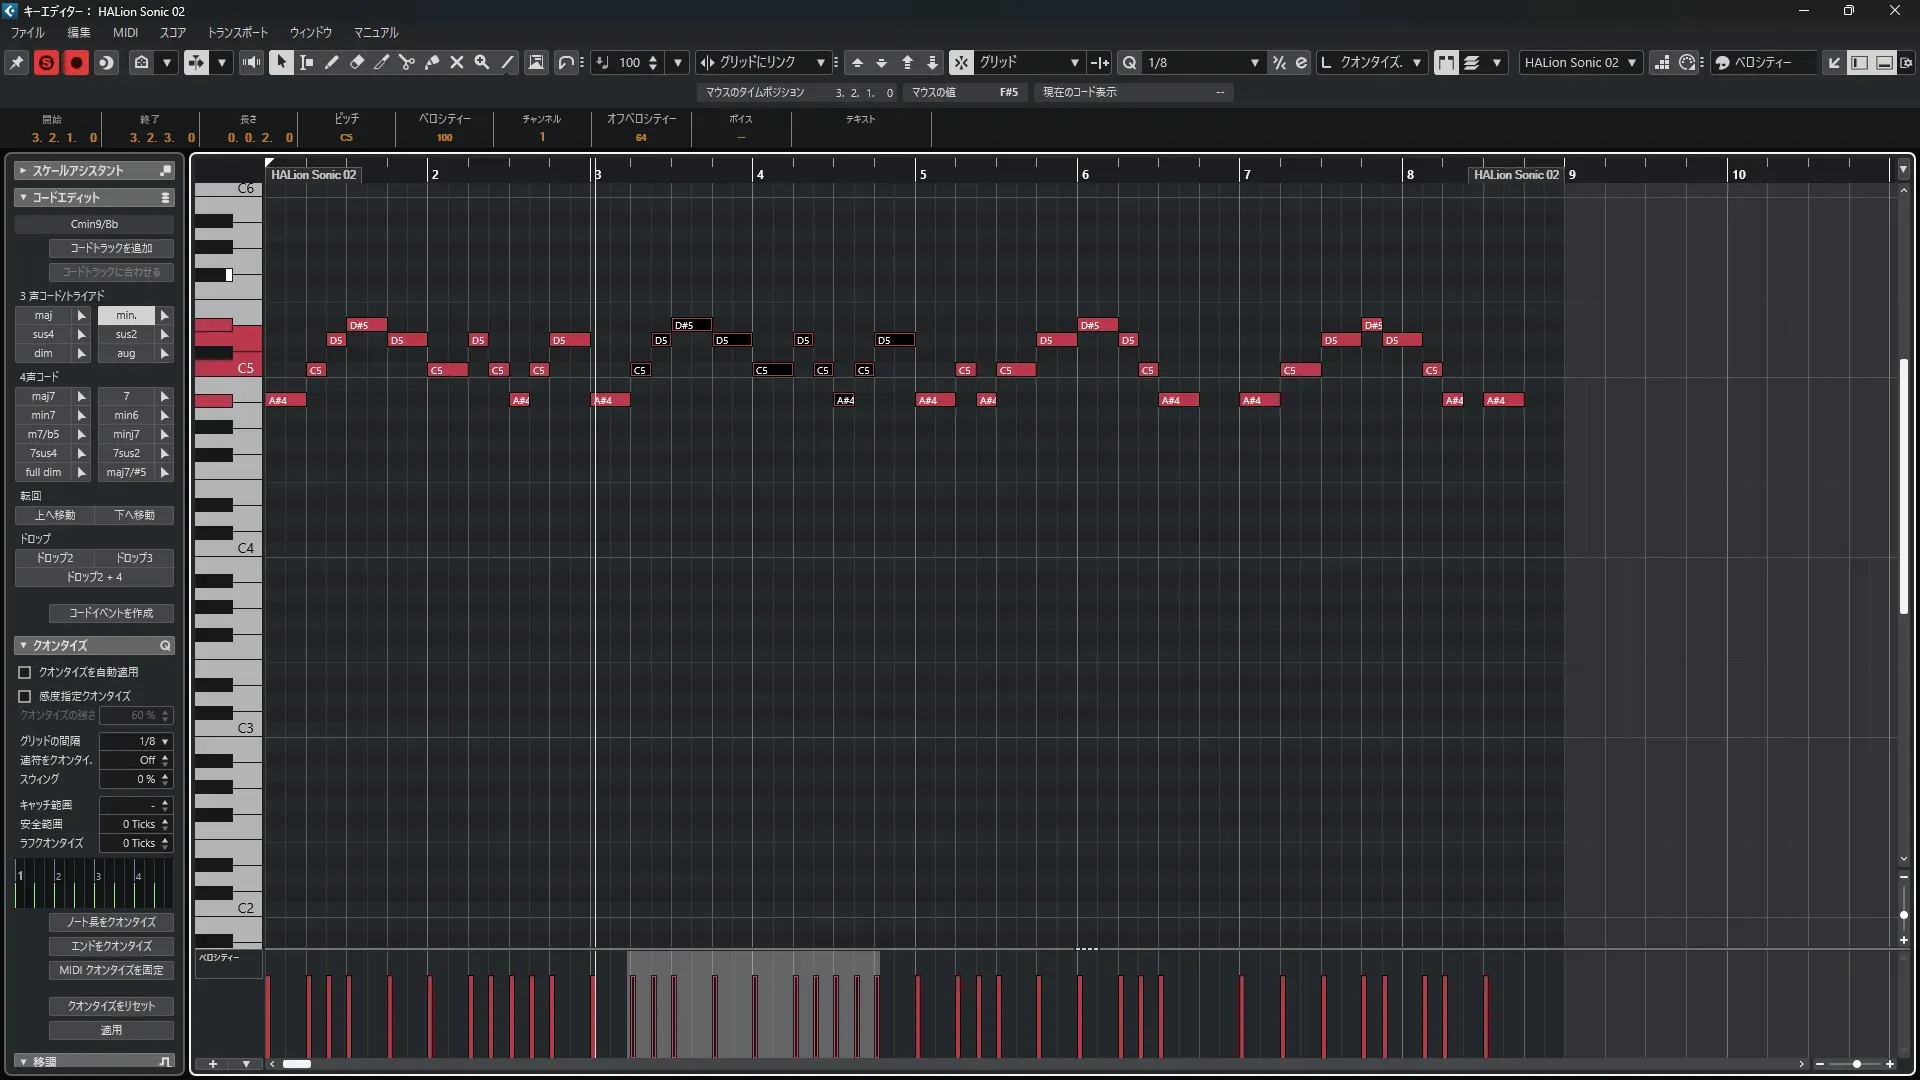Click the D#5 note in bar 3

click(691, 325)
